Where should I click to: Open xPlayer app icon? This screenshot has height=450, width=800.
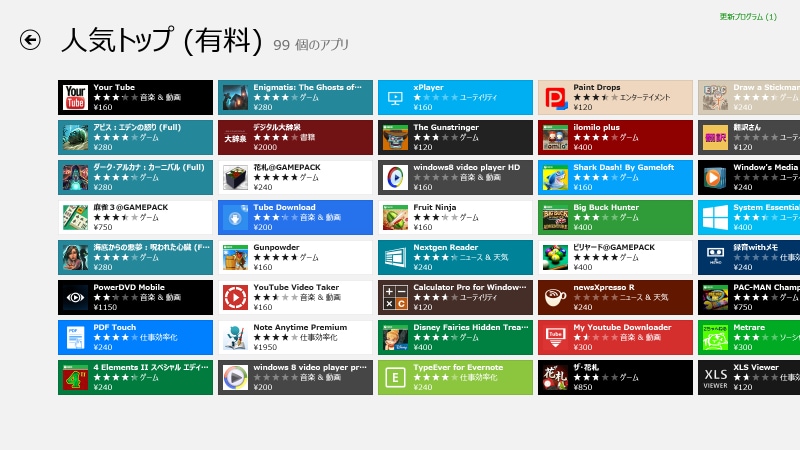click(x=395, y=97)
